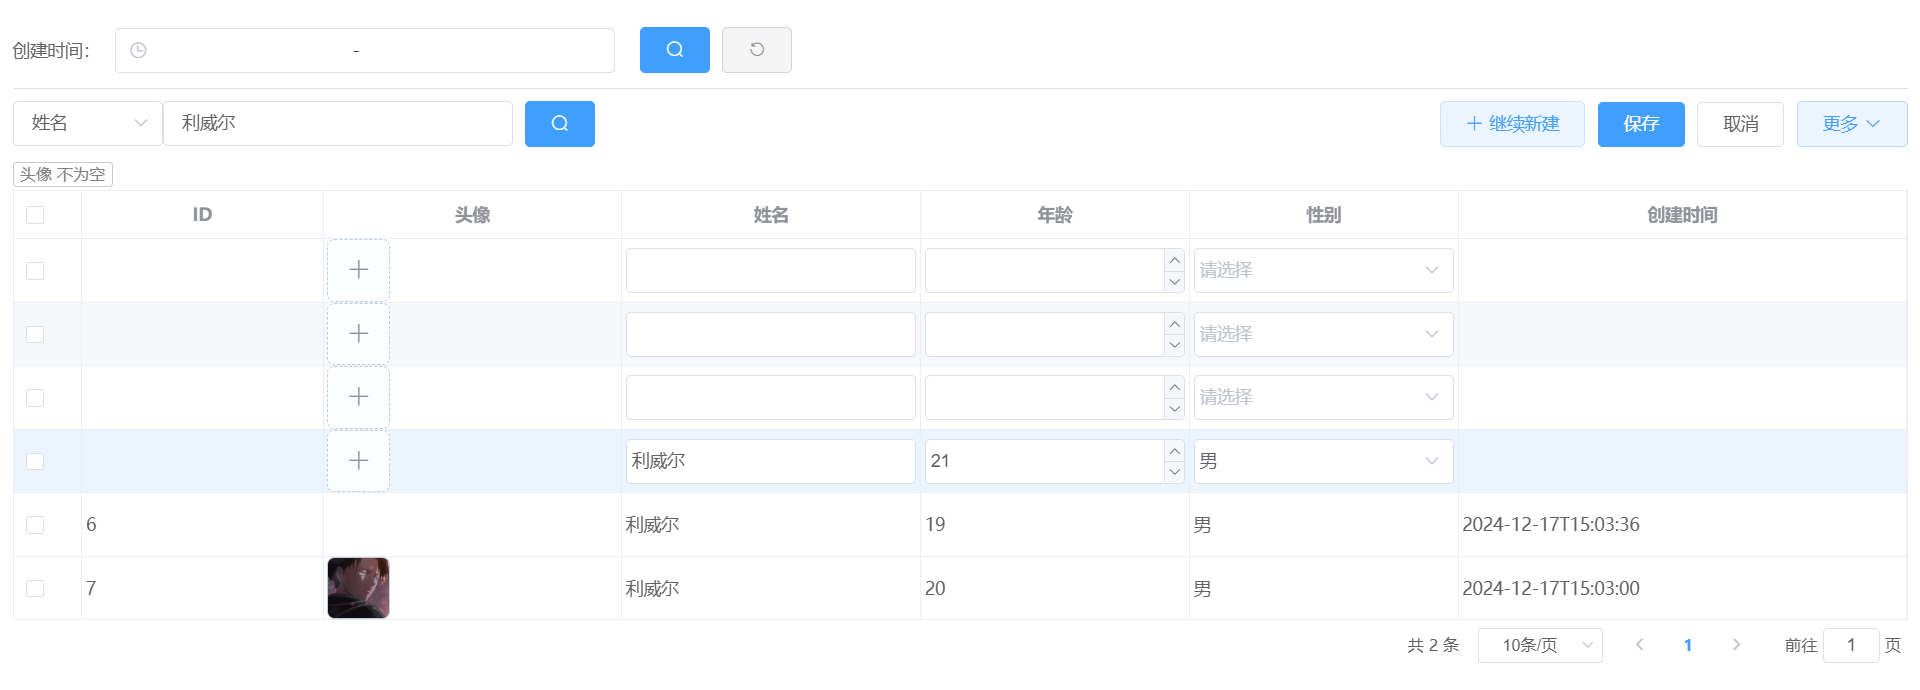
Task: Go to the previous page arrow
Action: point(1640,645)
